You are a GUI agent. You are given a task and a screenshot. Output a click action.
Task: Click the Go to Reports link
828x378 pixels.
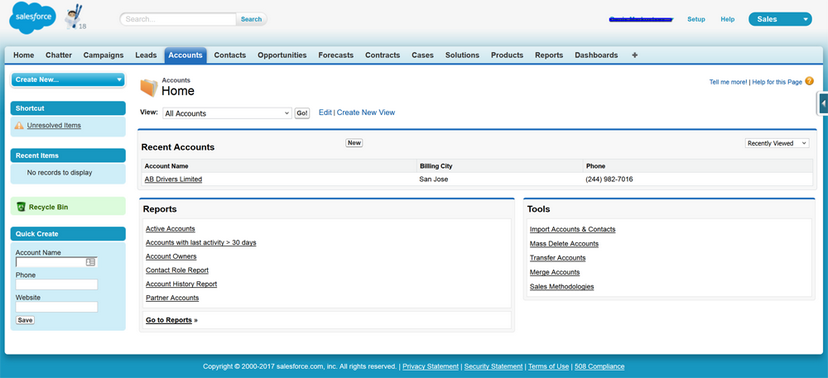[x=169, y=320]
